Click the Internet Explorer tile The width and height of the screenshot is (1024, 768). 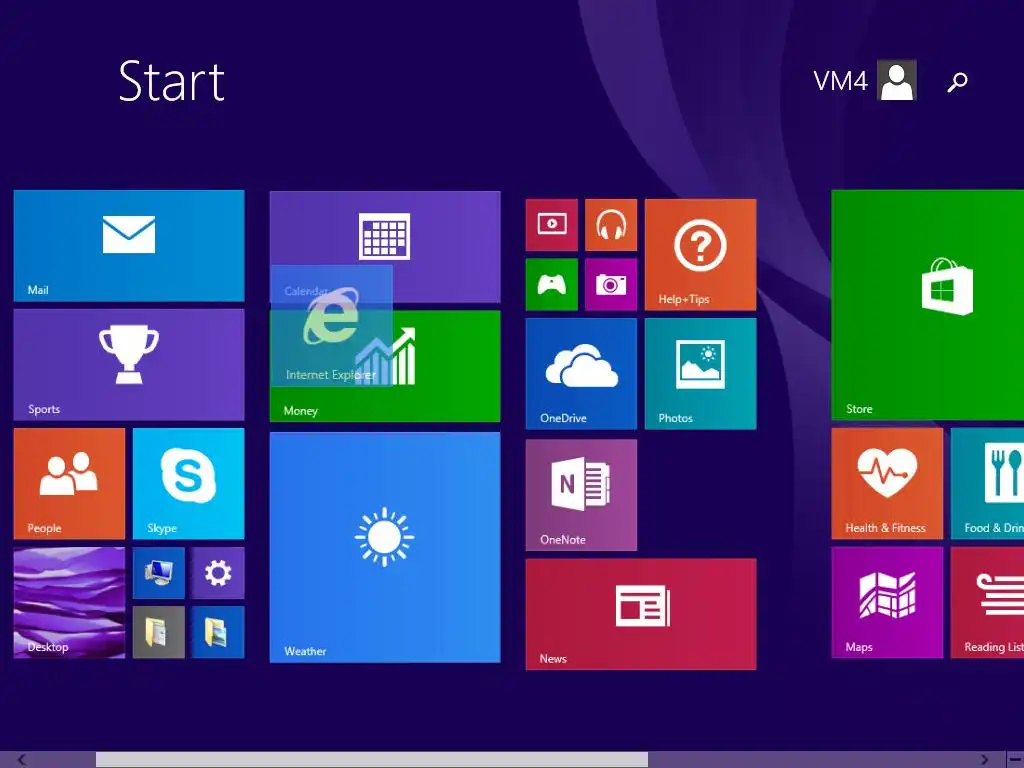pos(331,326)
